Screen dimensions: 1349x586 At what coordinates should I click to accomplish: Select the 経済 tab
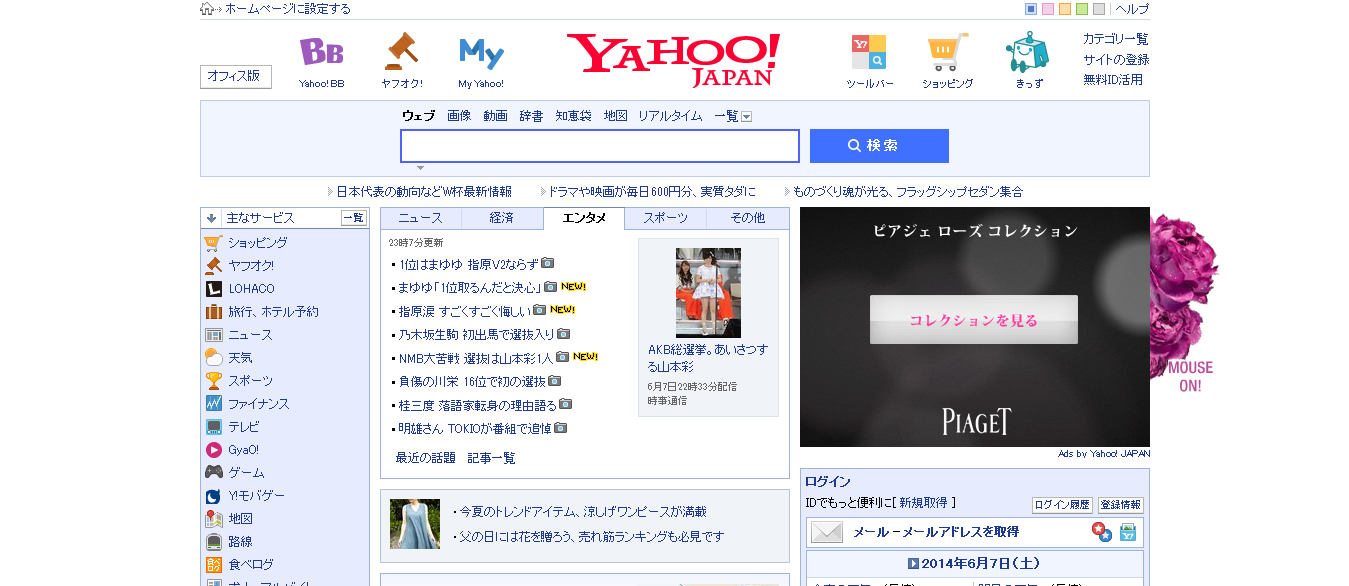[502, 218]
